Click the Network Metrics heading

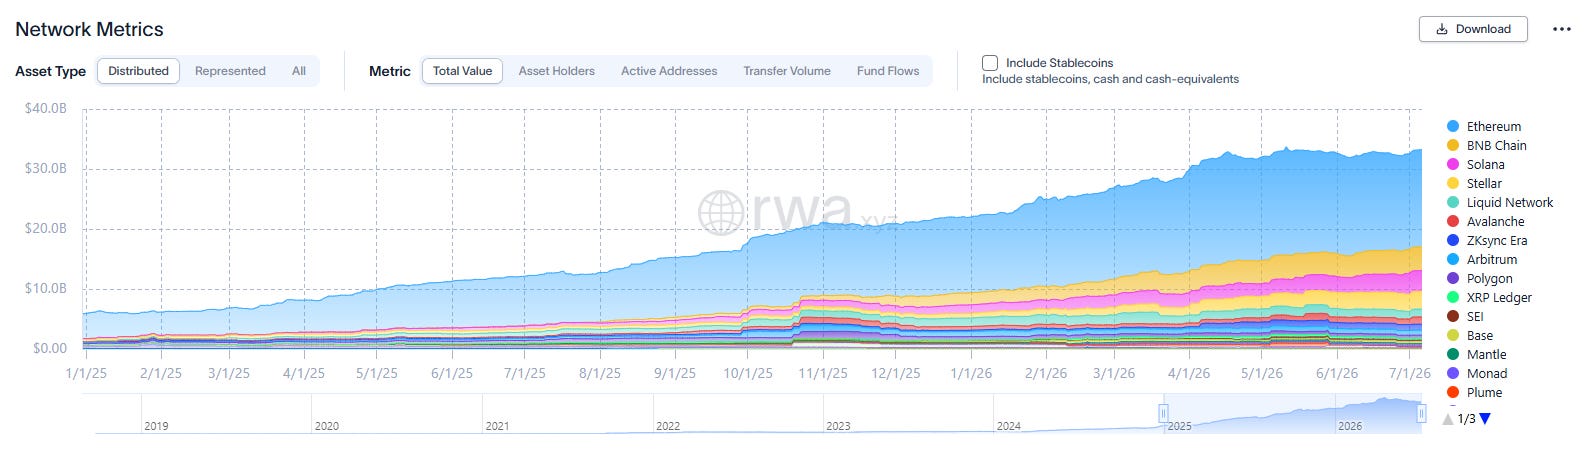pos(89,29)
